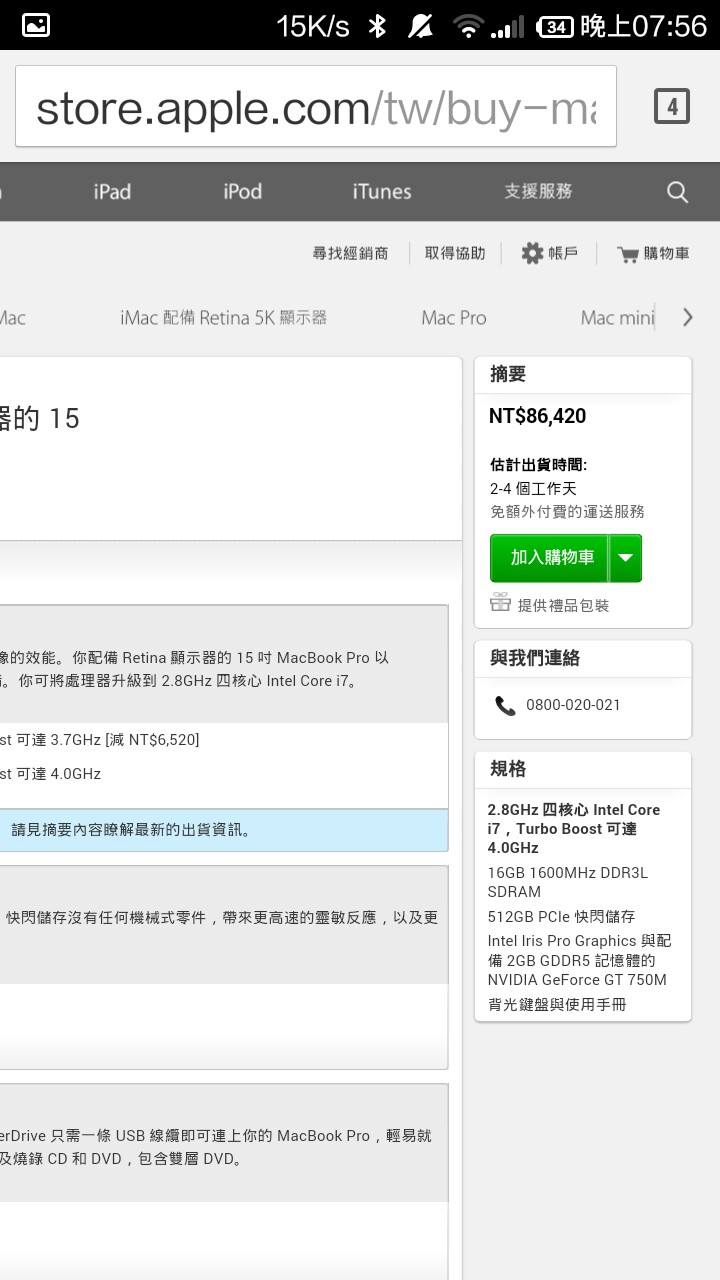This screenshot has width=720, height=1280.
Task: Click the 加入購物車 button
Action: tap(551, 558)
